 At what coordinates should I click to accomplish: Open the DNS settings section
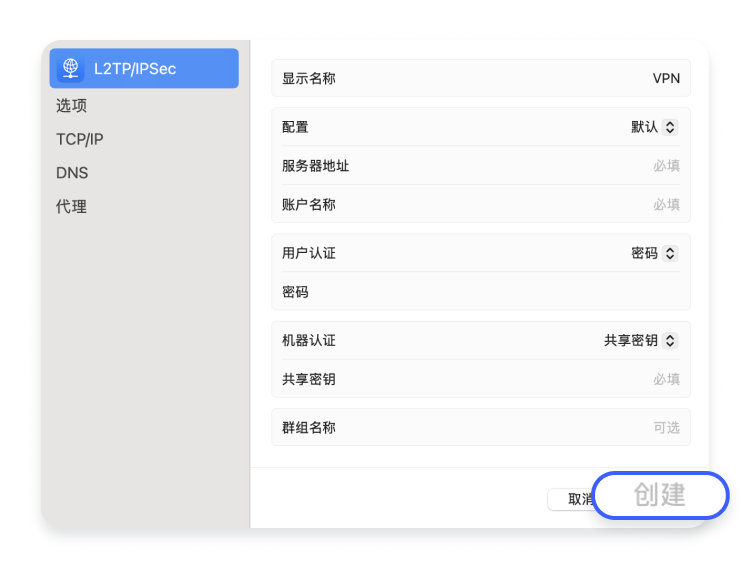point(72,173)
